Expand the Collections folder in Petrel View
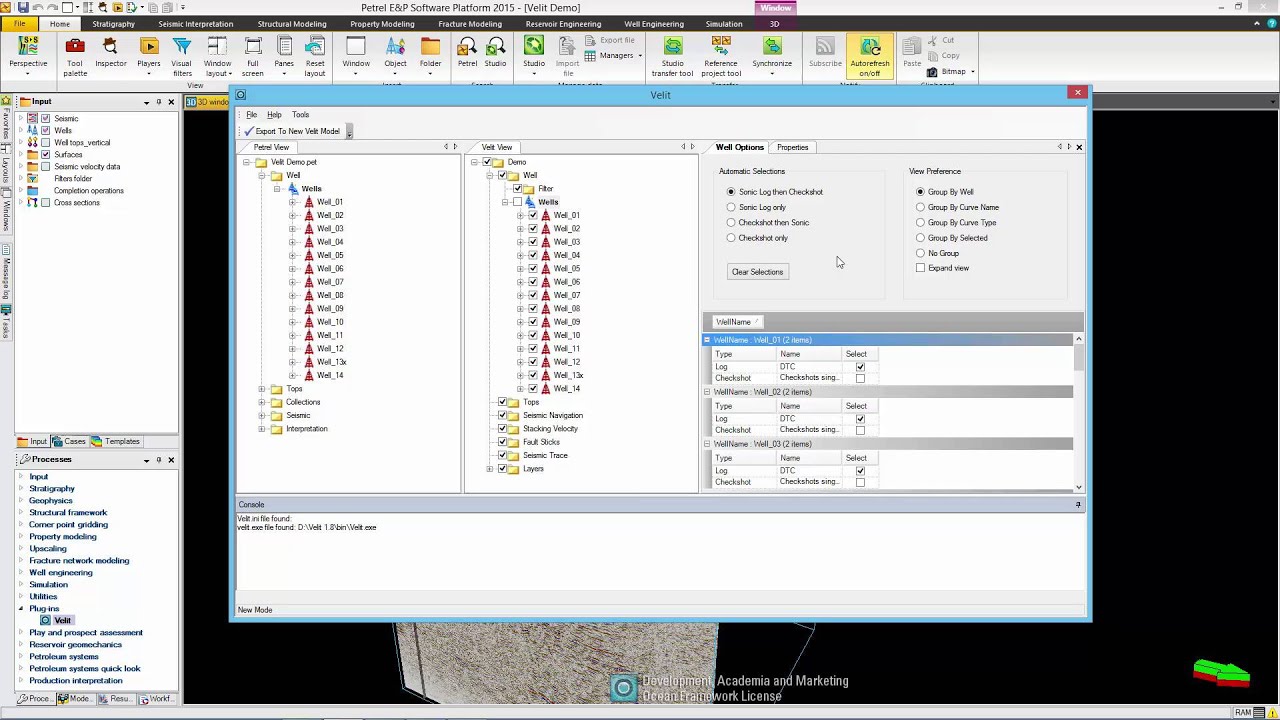 pos(262,402)
